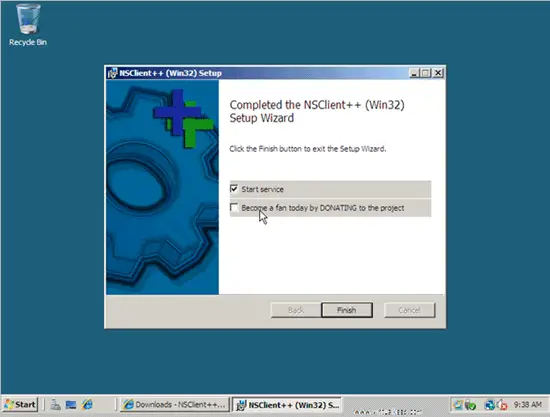550x417 pixels.
Task: Click the red X security alert tray icon
Action: click(502, 405)
